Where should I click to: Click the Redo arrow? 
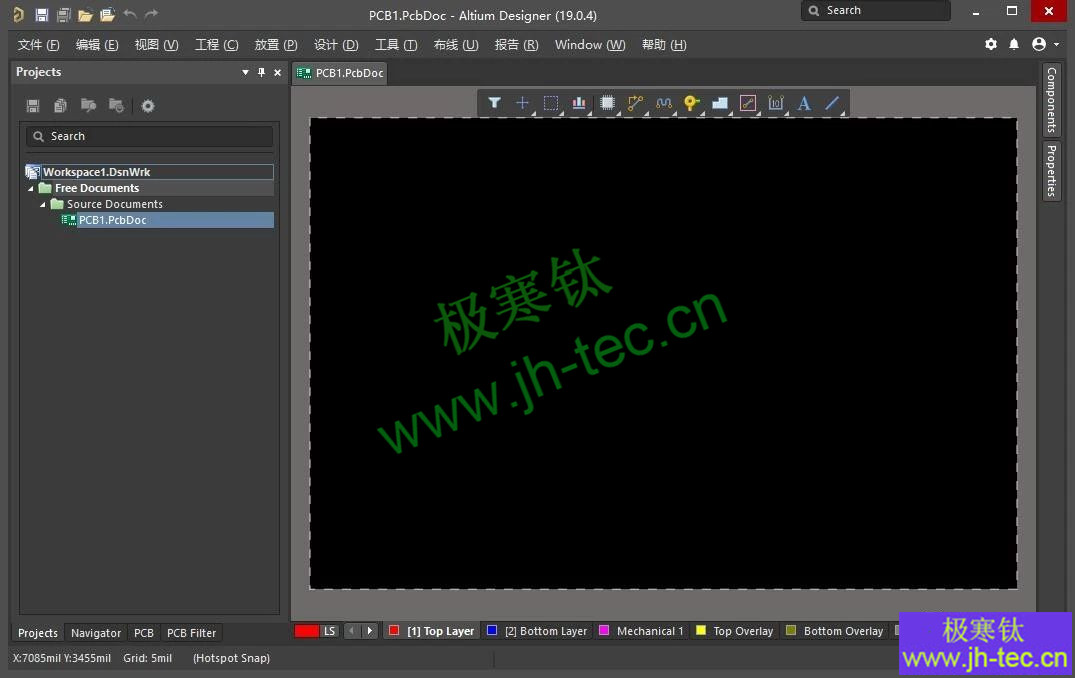pyautogui.click(x=152, y=14)
